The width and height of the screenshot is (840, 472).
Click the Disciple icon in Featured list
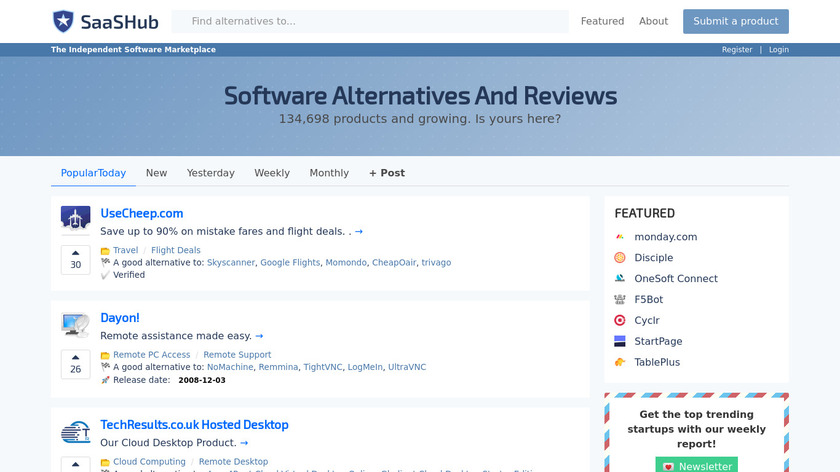tap(621, 258)
